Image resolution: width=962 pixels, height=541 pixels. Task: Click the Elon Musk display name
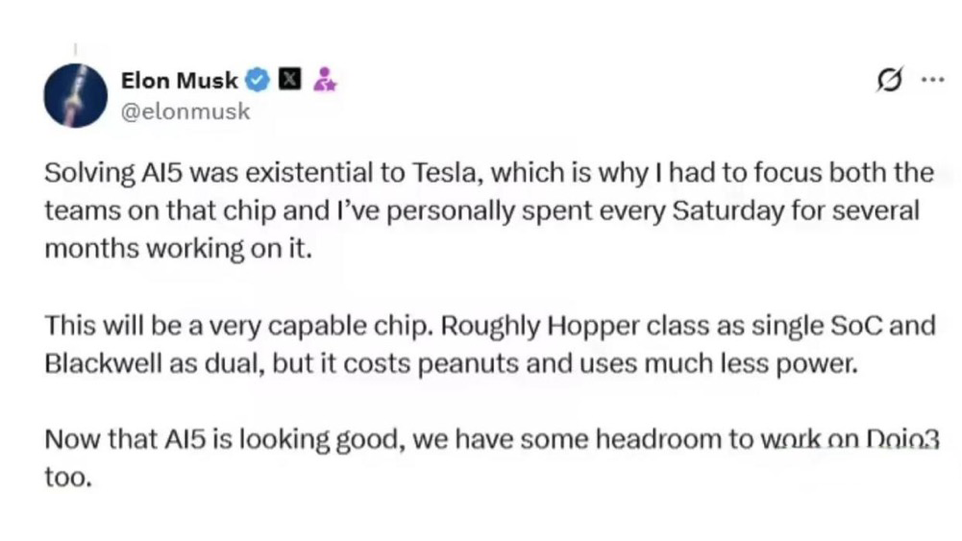coord(179,82)
